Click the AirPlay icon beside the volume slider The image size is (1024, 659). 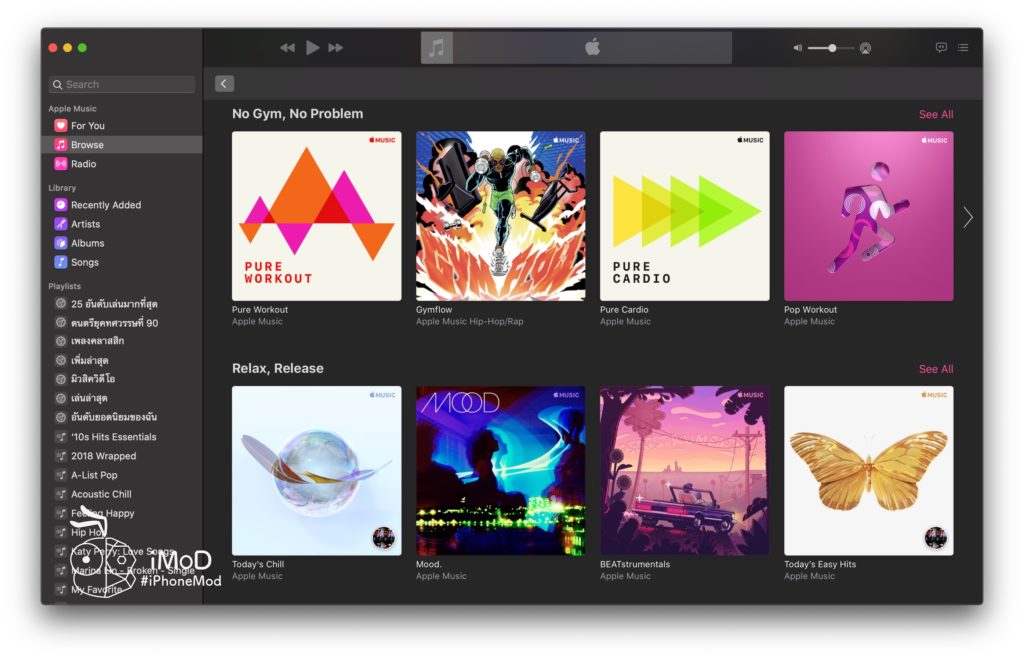[x=864, y=47]
